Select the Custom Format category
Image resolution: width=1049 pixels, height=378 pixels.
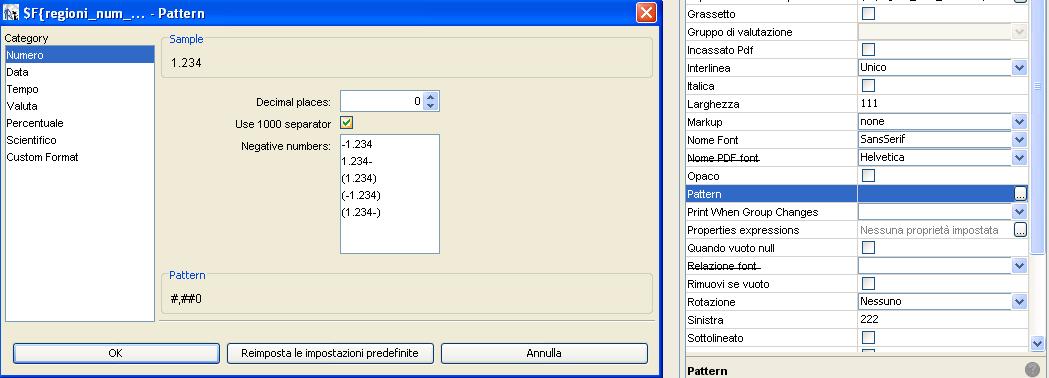(x=42, y=157)
